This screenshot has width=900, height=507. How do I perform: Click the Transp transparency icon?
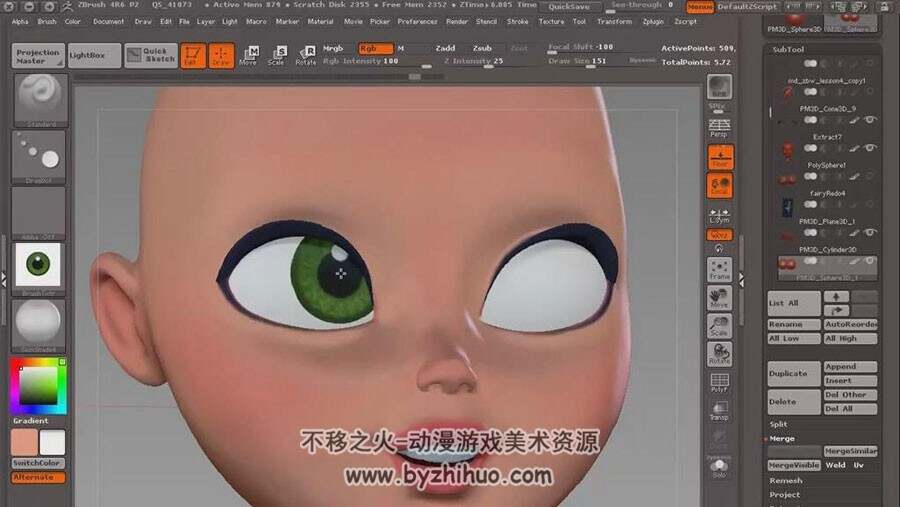coord(719,411)
